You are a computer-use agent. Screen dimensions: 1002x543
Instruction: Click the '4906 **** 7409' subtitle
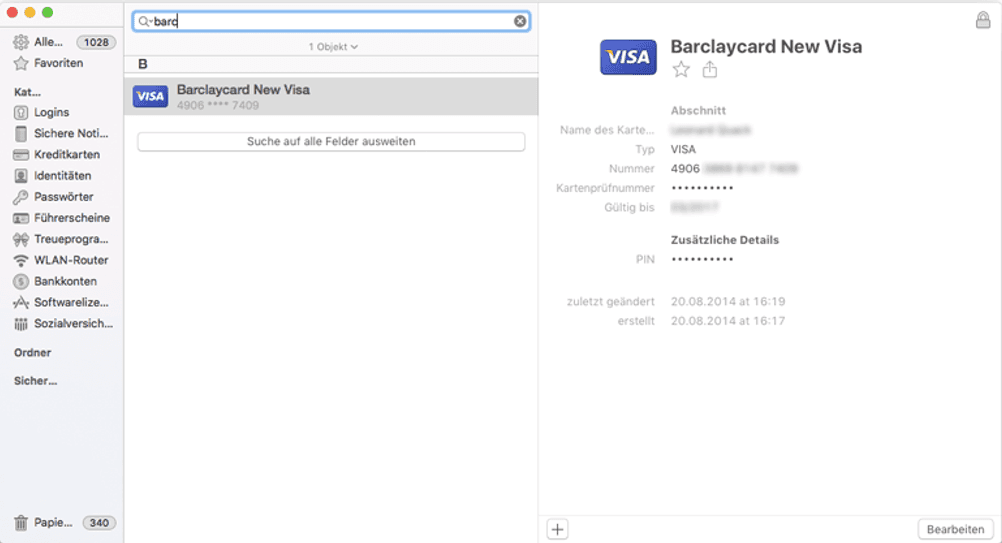pos(218,105)
